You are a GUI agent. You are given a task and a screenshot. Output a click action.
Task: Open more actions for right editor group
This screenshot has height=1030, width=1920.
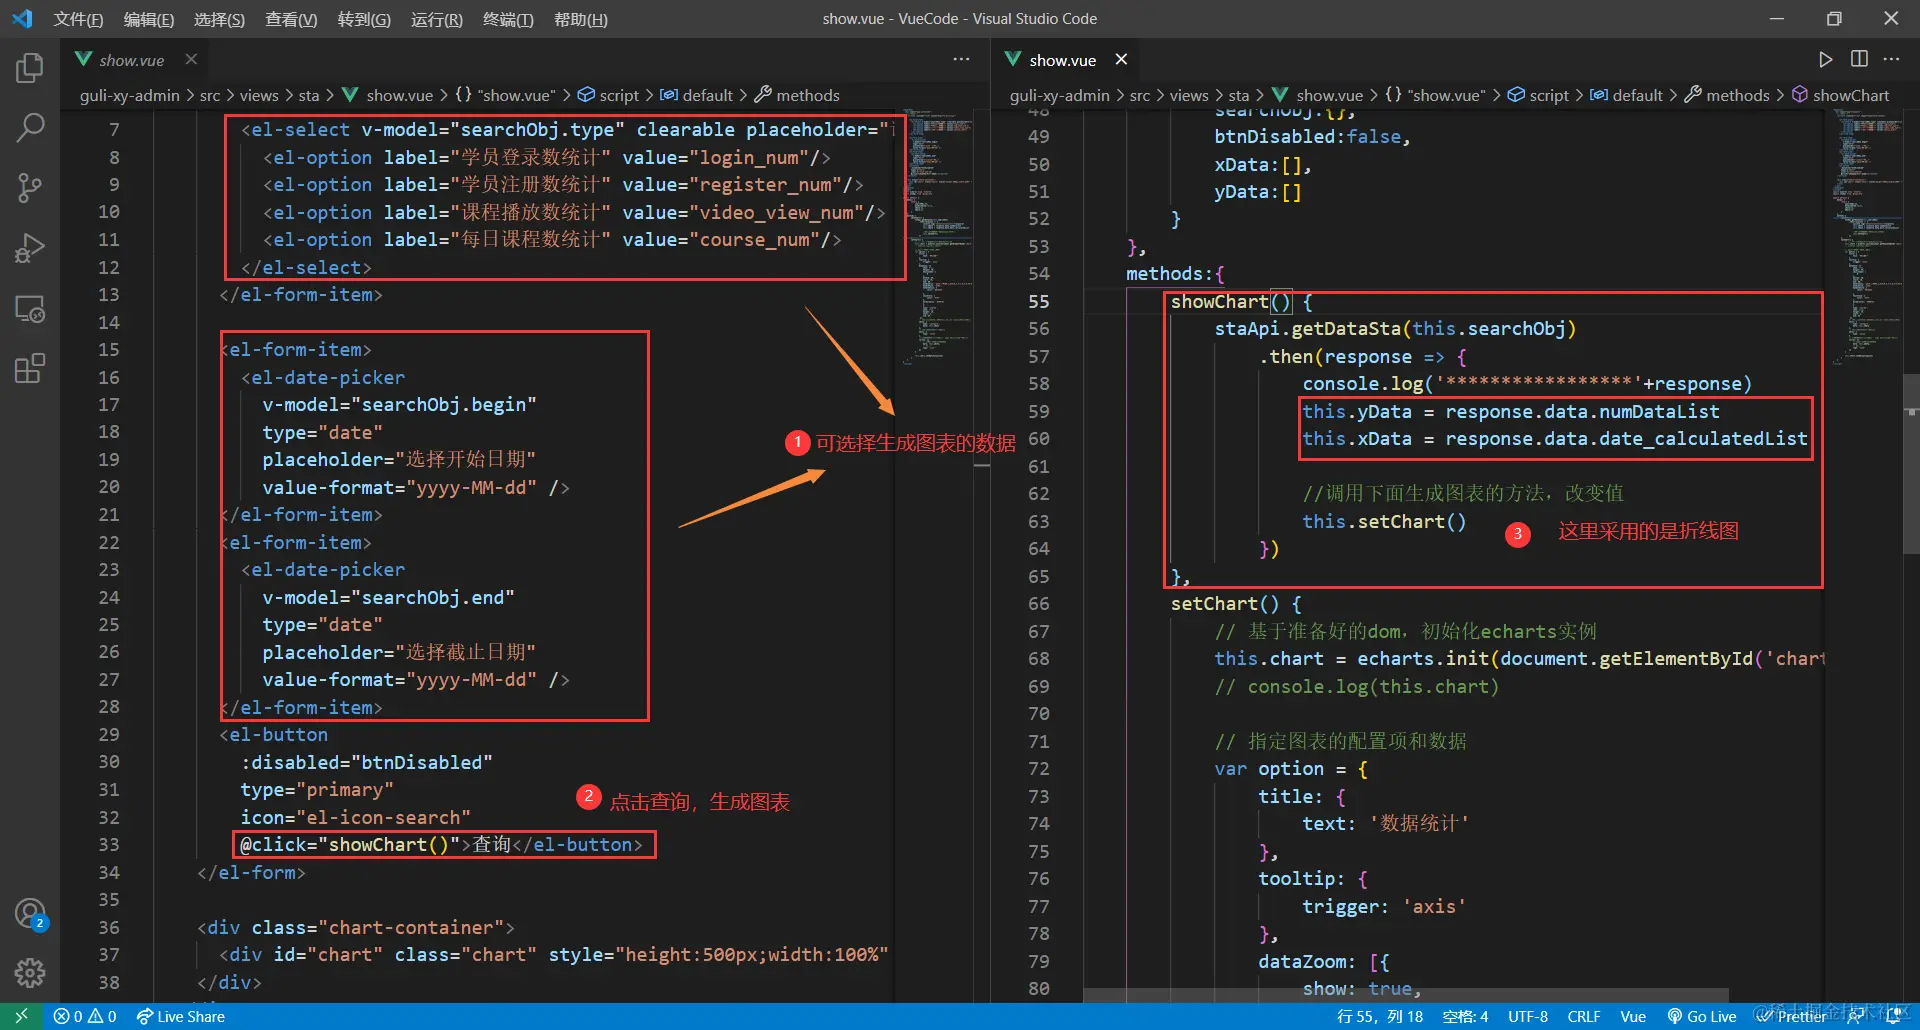[x=1891, y=59]
